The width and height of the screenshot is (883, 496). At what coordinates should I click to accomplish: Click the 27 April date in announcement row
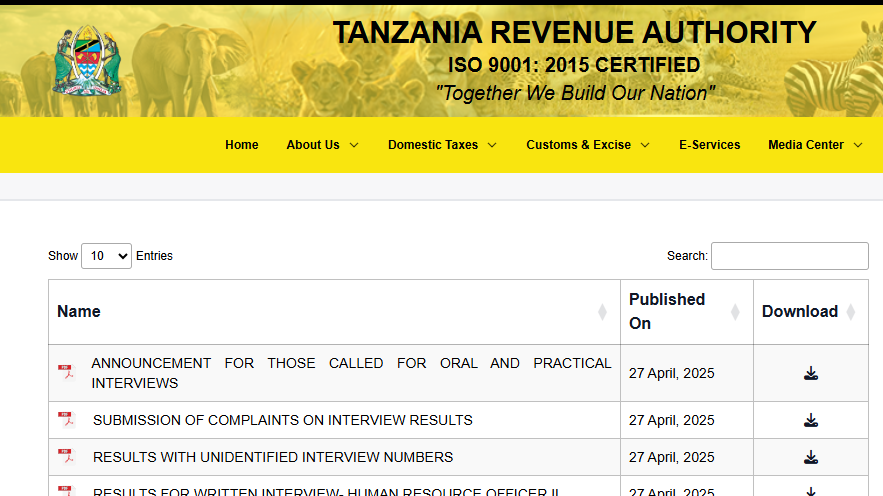coord(671,373)
